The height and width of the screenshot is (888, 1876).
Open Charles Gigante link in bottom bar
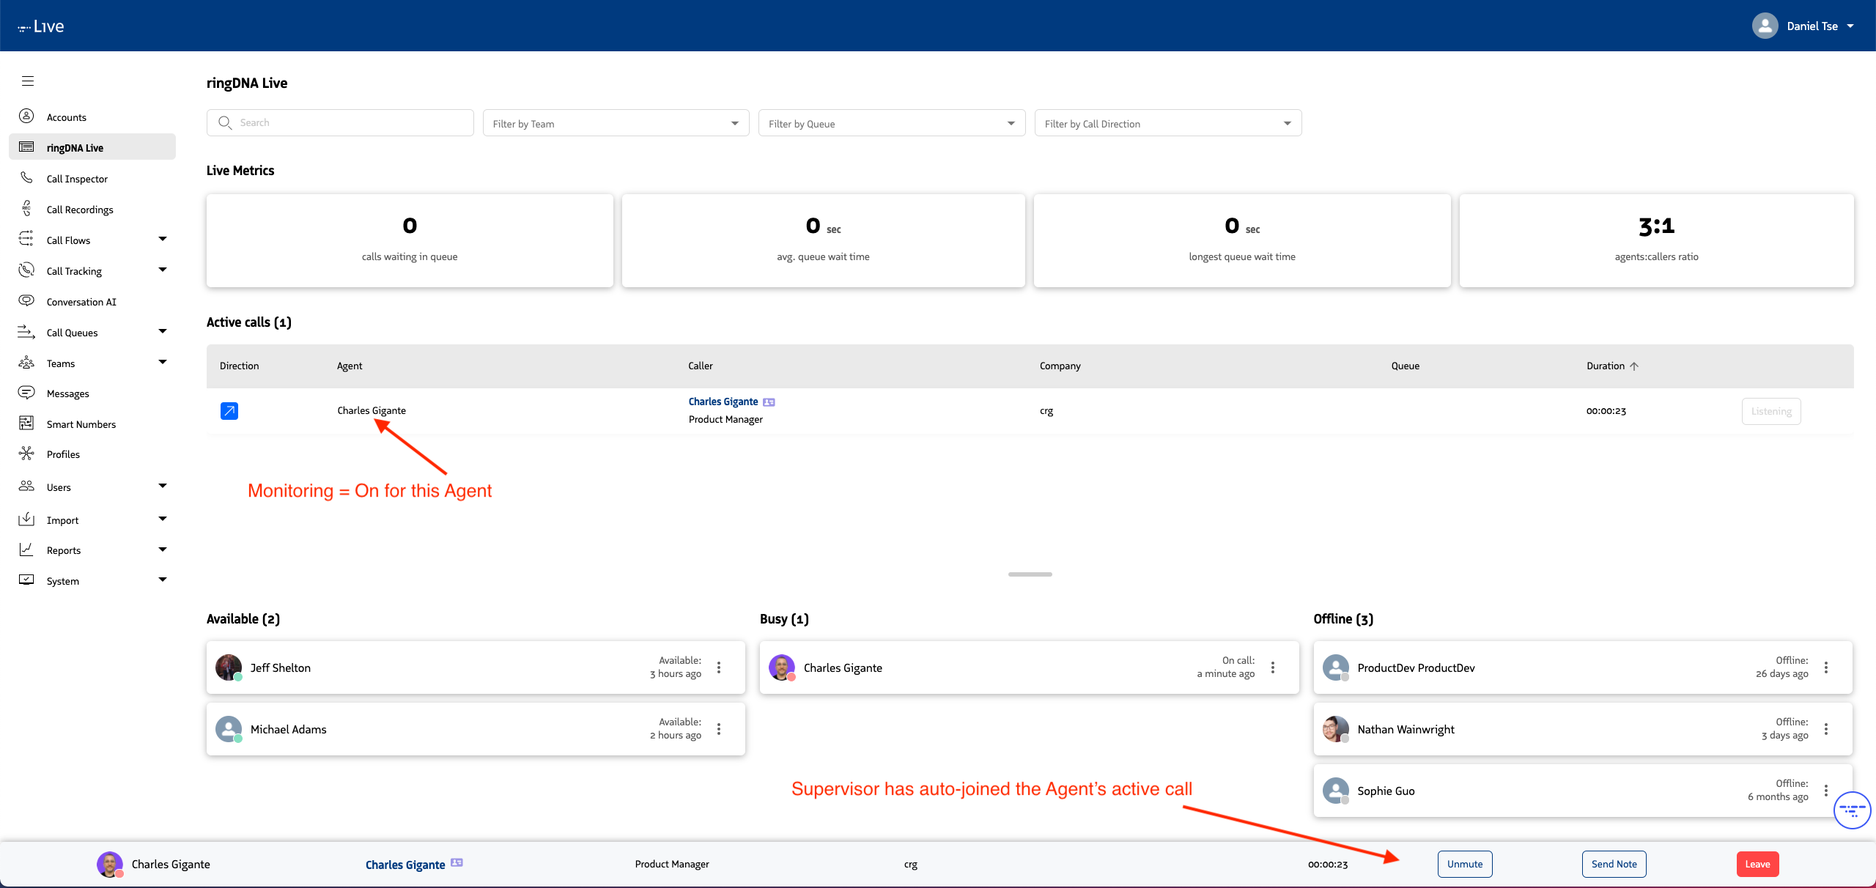click(405, 865)
